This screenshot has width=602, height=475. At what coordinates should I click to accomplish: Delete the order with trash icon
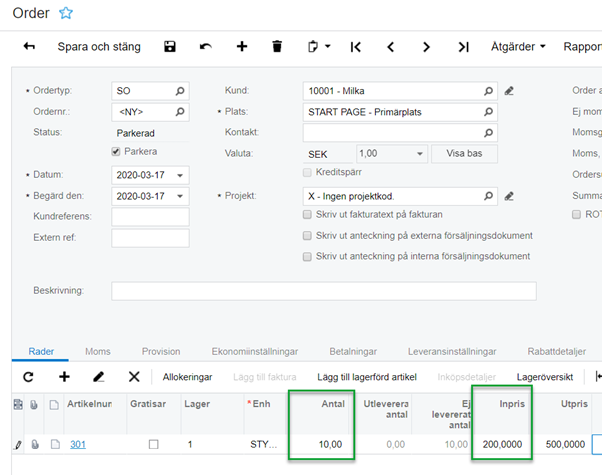pyautogui.click(x=277, y=47)
